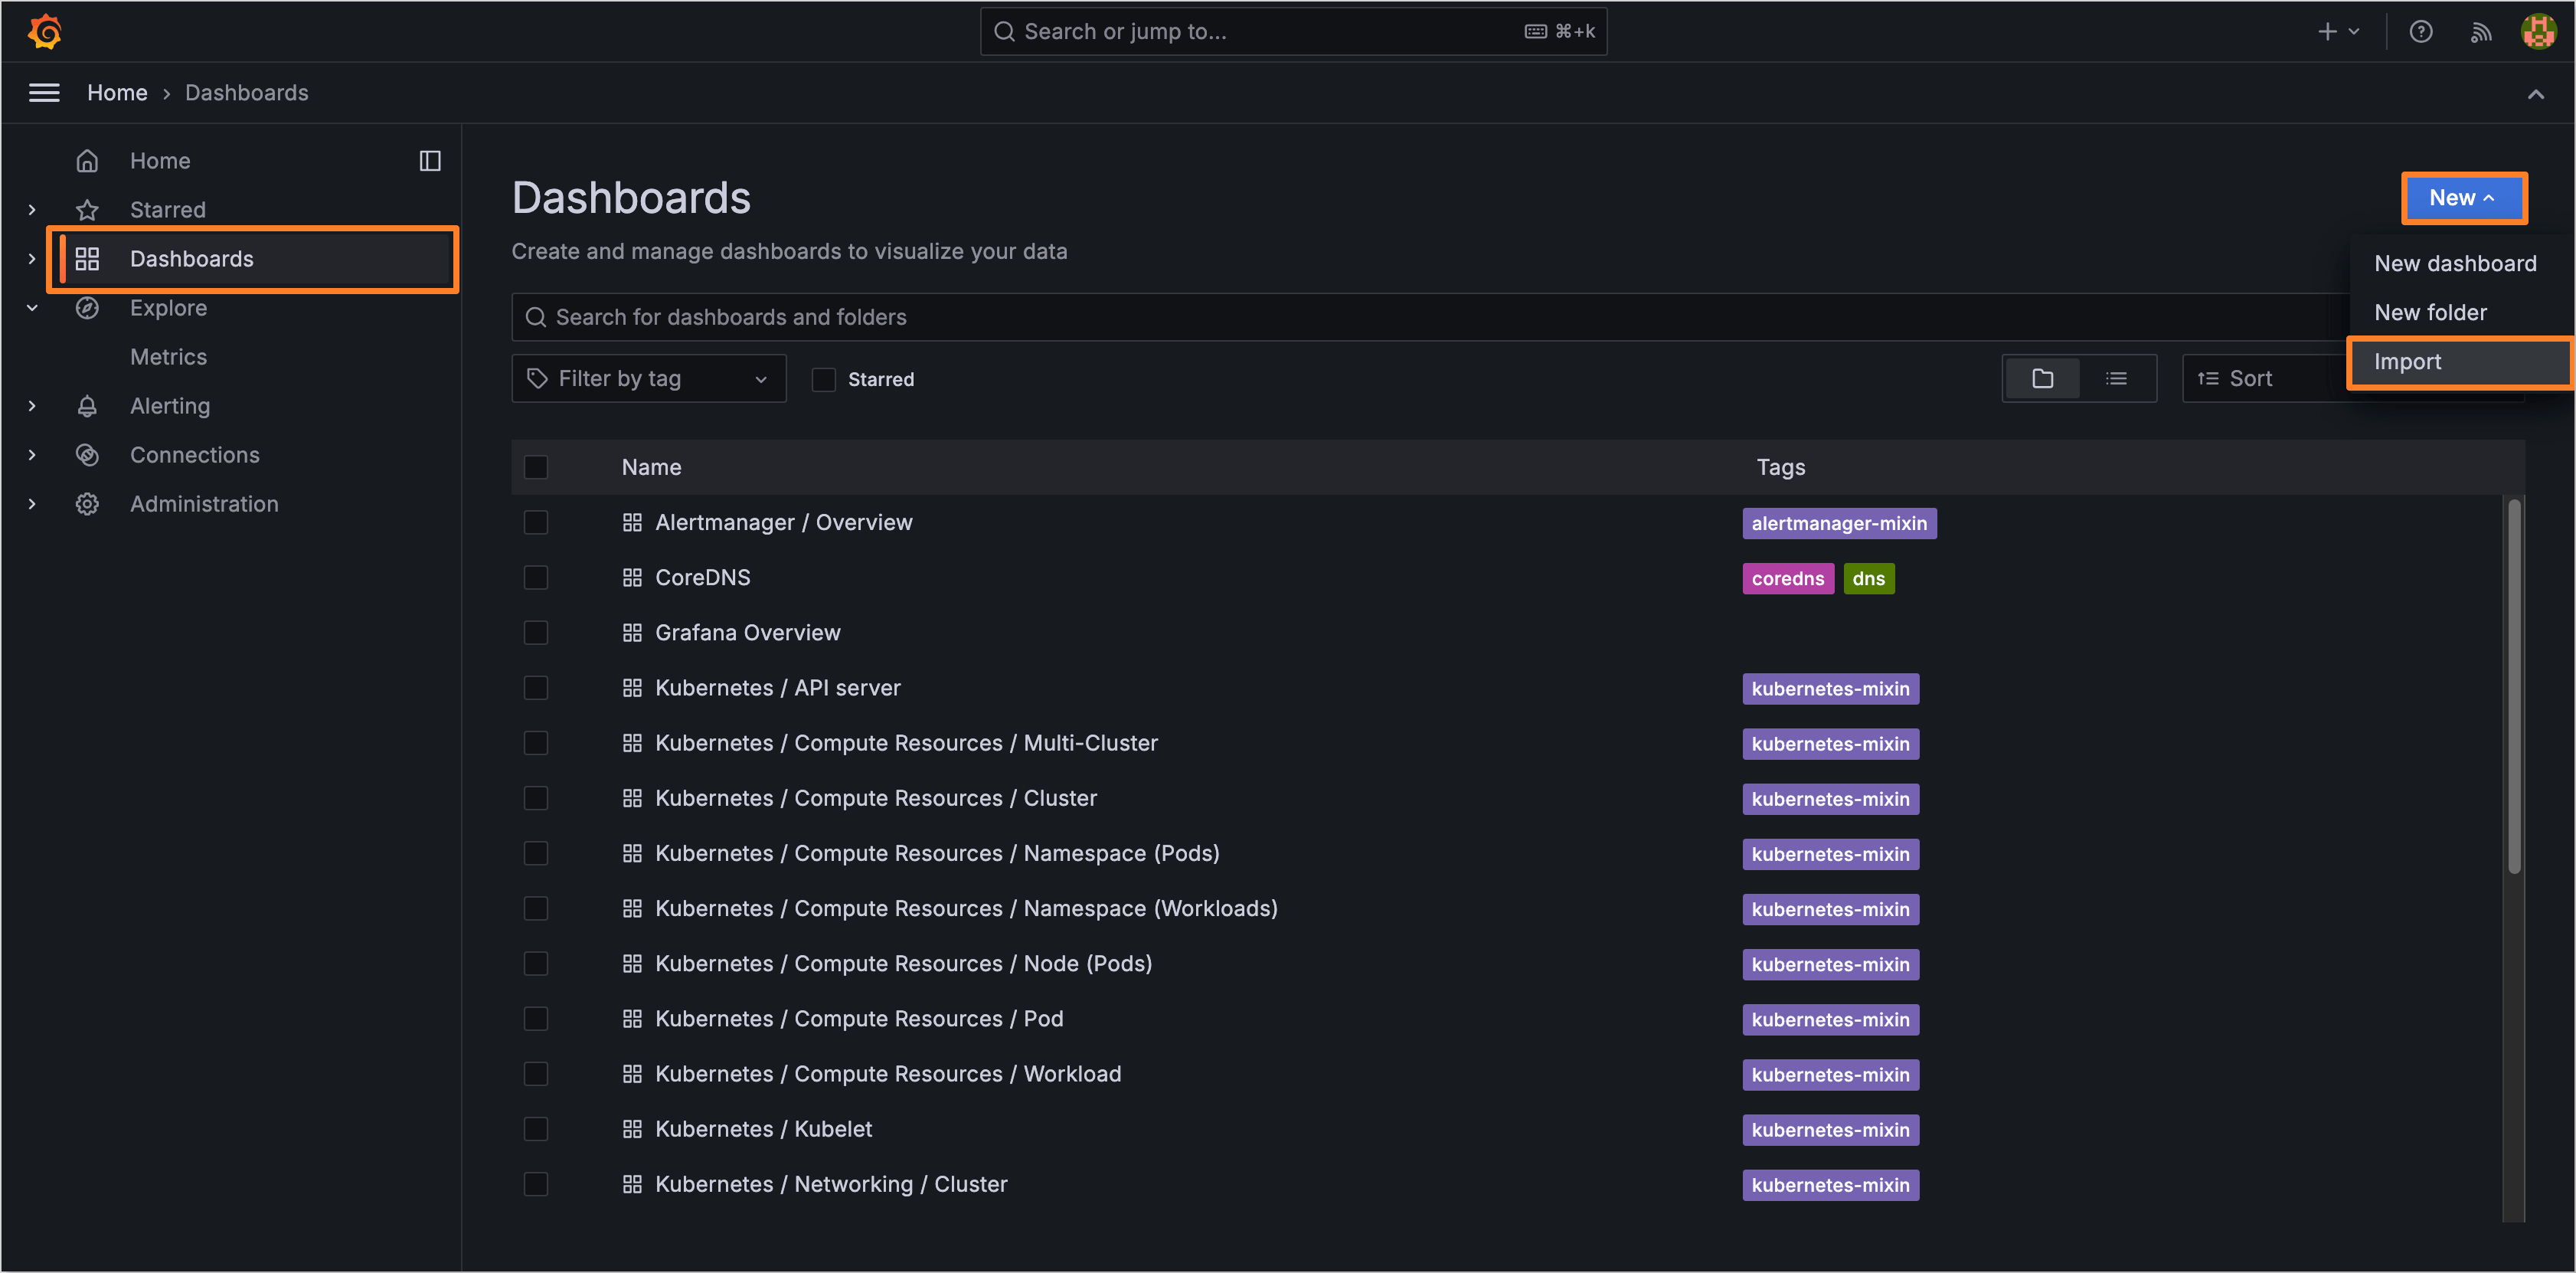The width and height of the screenshot is (2576, 1273).
Task: Select New folder from the menu
Action: point(2430,312)
